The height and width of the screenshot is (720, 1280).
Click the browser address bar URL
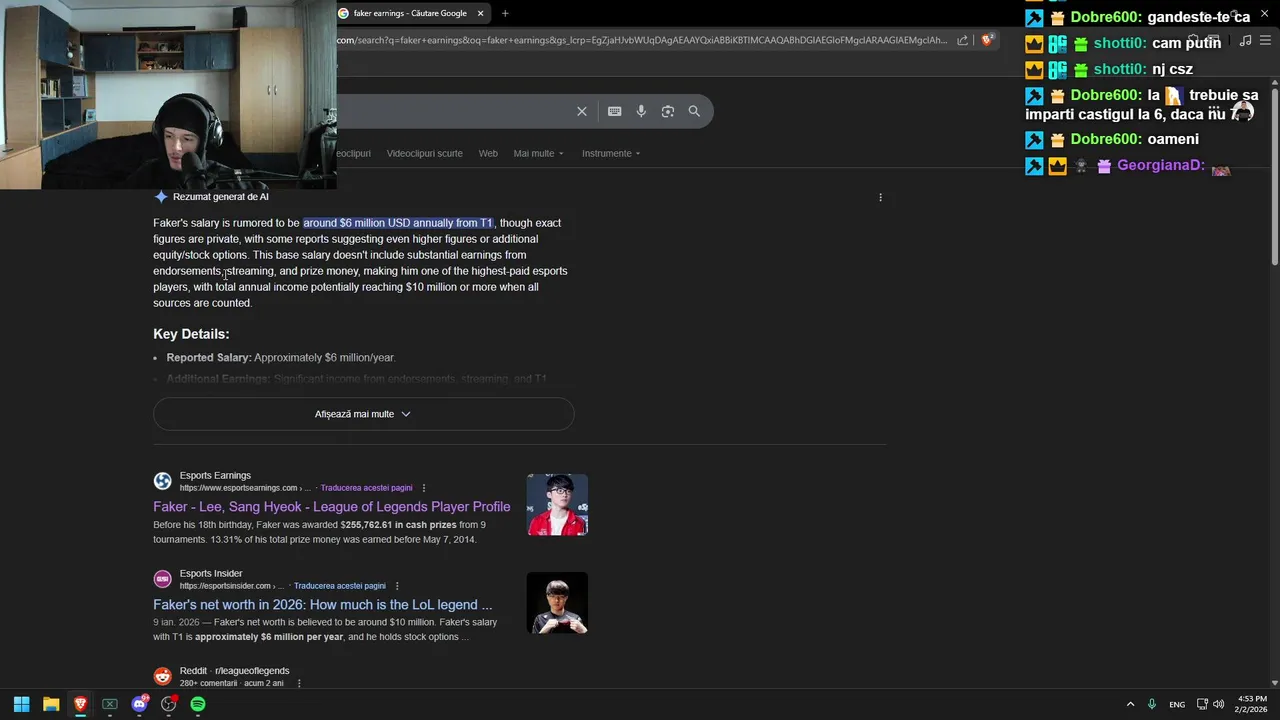click(640, 40)
